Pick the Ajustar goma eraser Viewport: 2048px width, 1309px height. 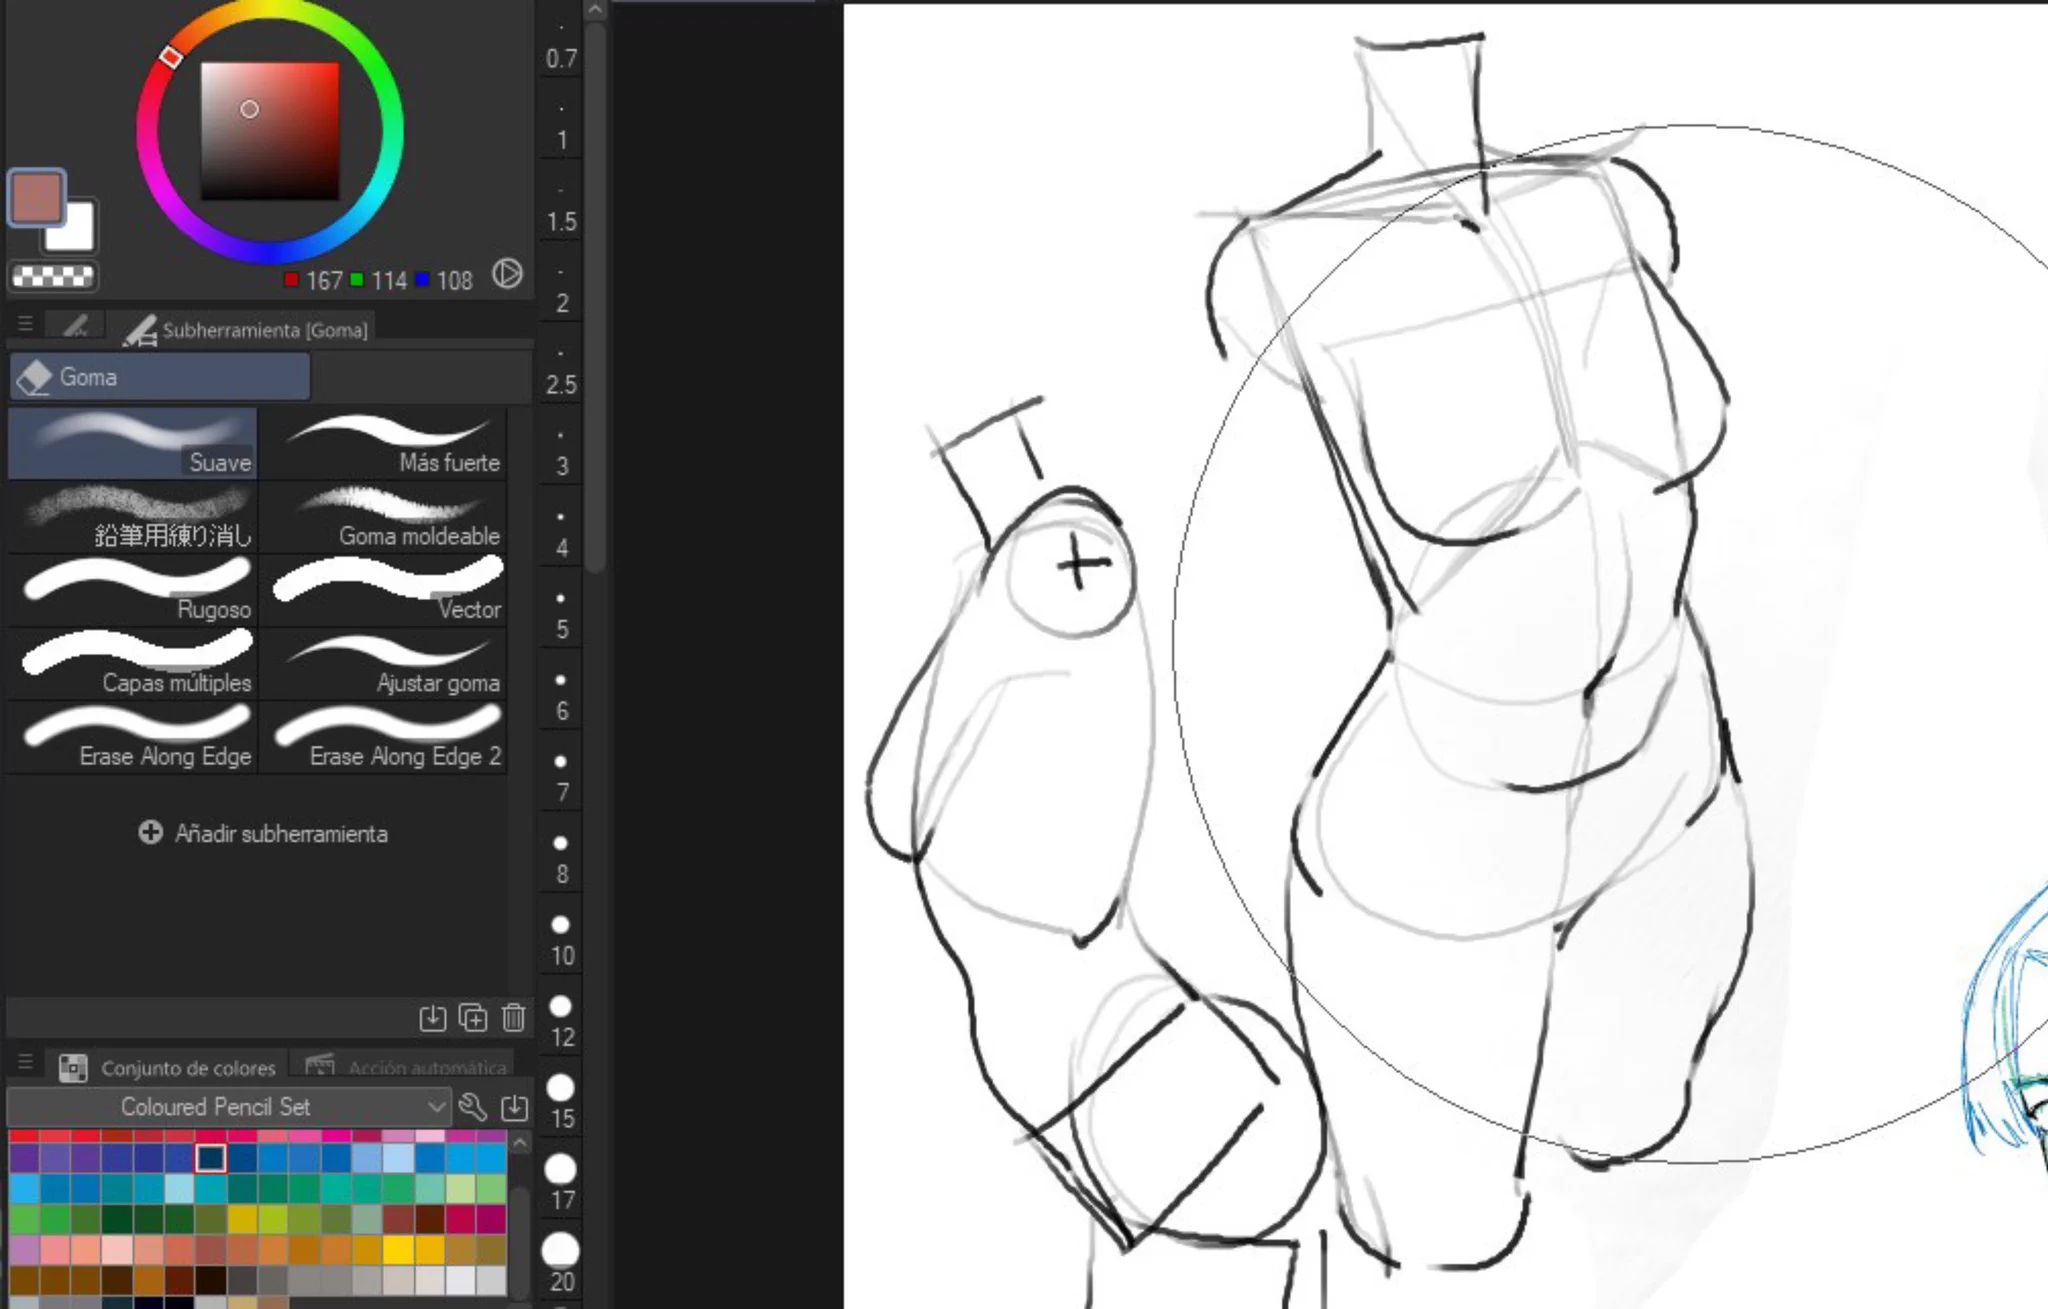click(x=383, y=663)
